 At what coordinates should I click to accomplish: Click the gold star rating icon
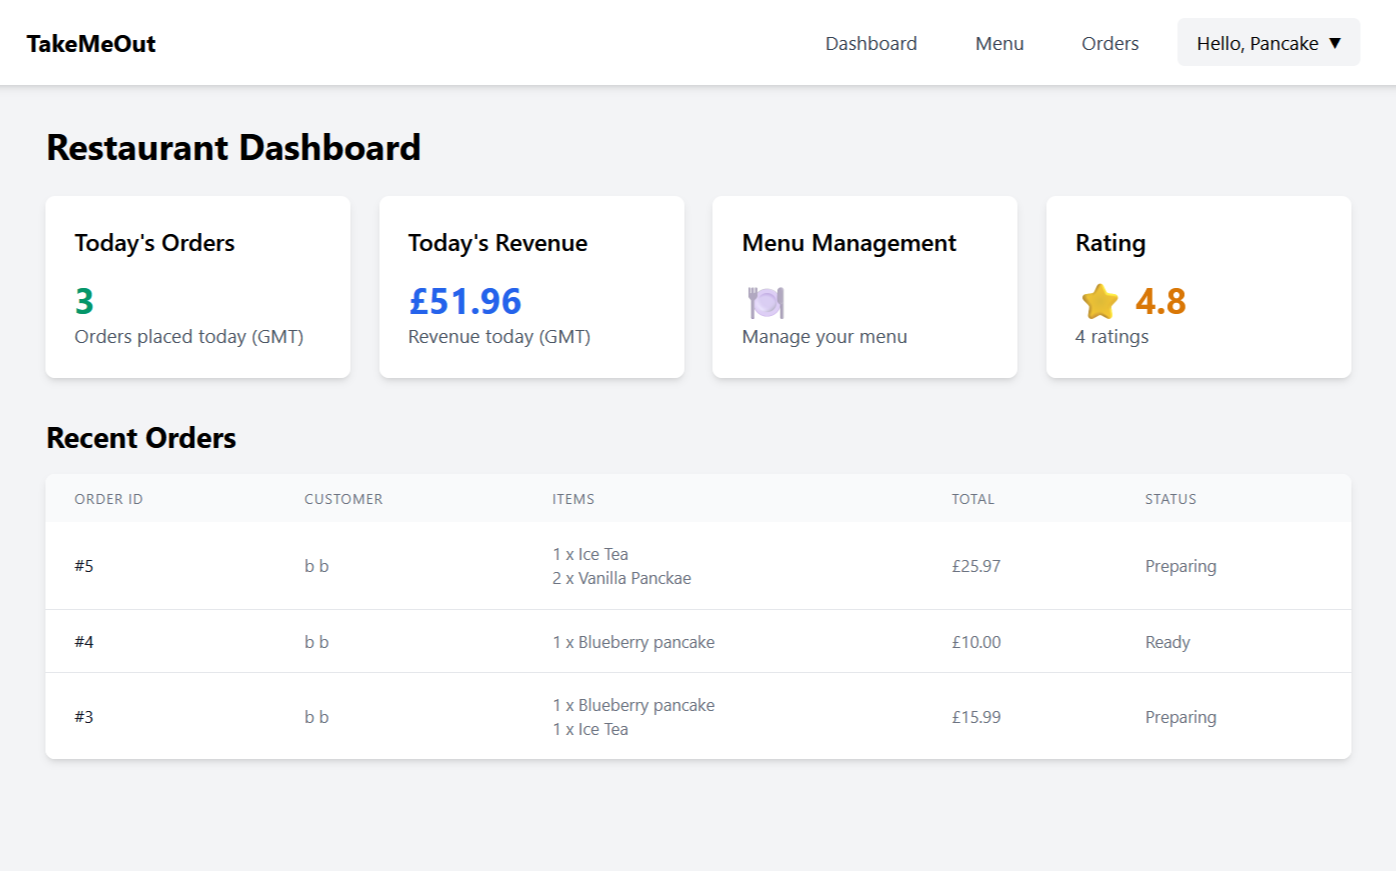[x=1099, y=302]
